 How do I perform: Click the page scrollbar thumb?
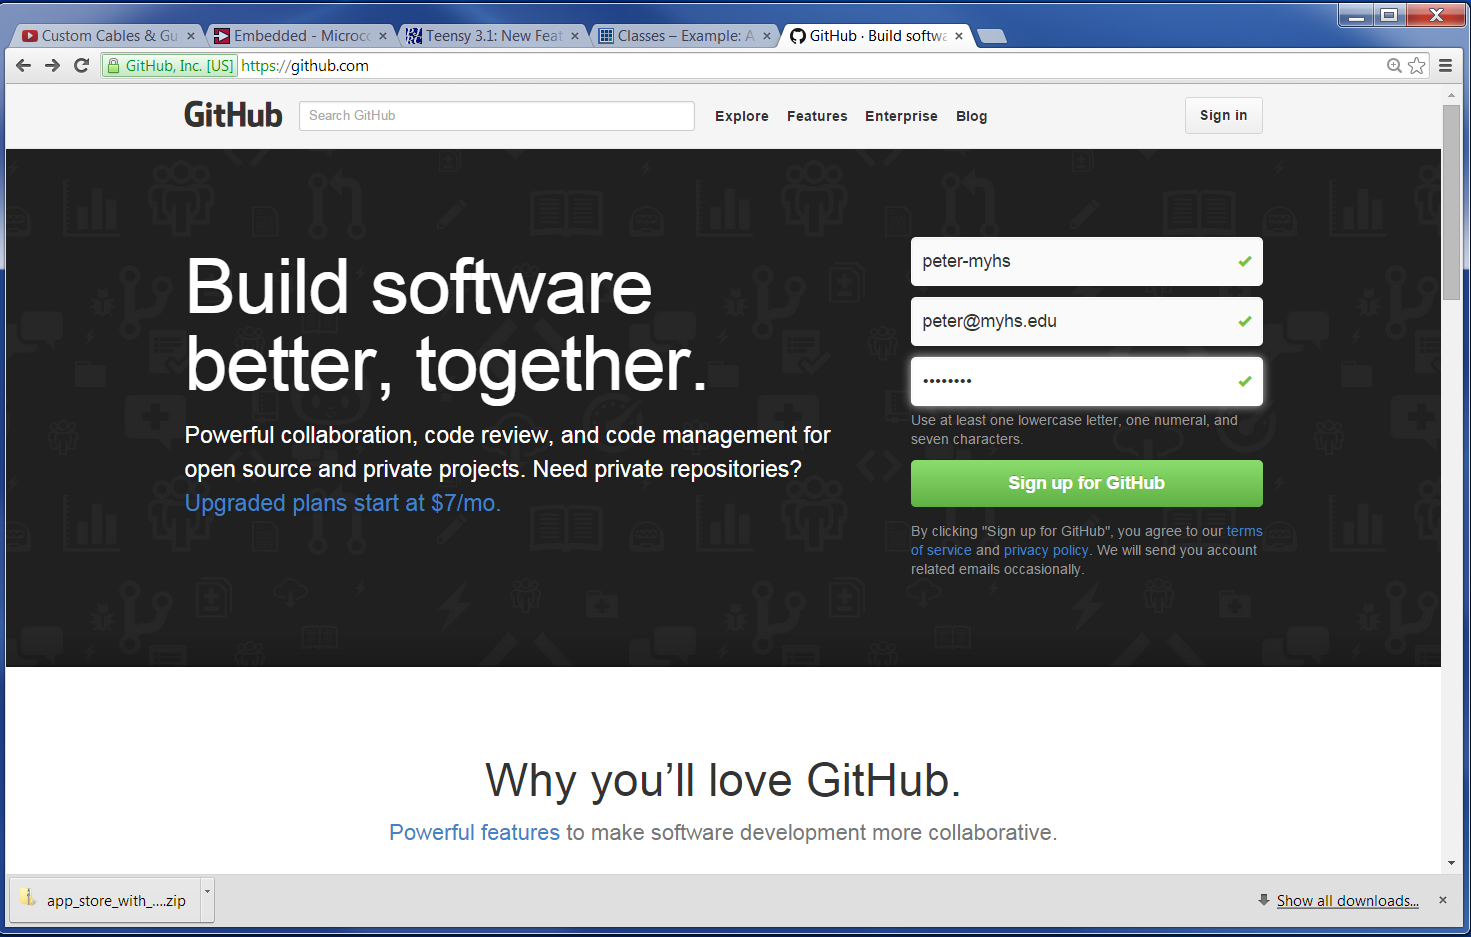[x=1451, y=201]
